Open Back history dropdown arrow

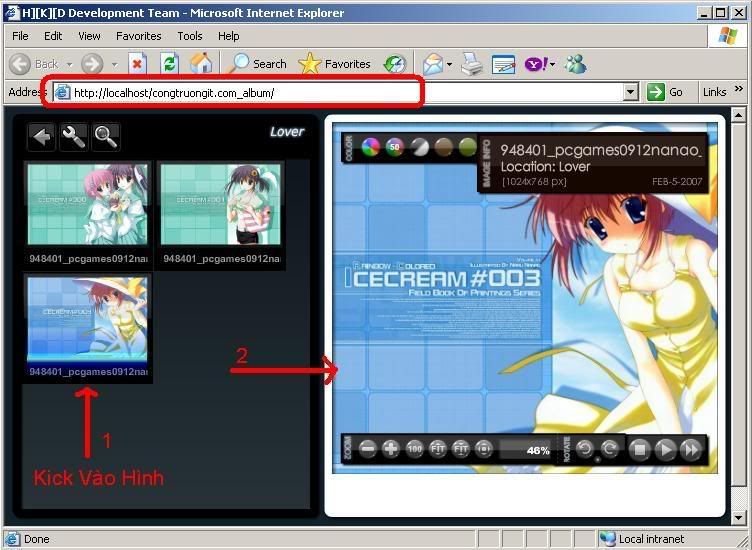point(70,64)
